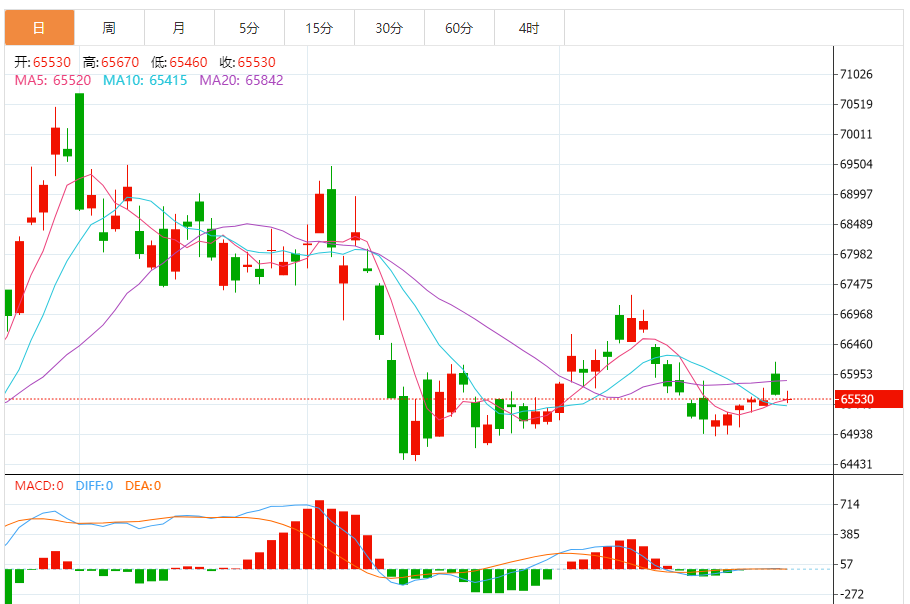
Task: Switch to the 周 weekly tab
Action: (x=109, y=27)
